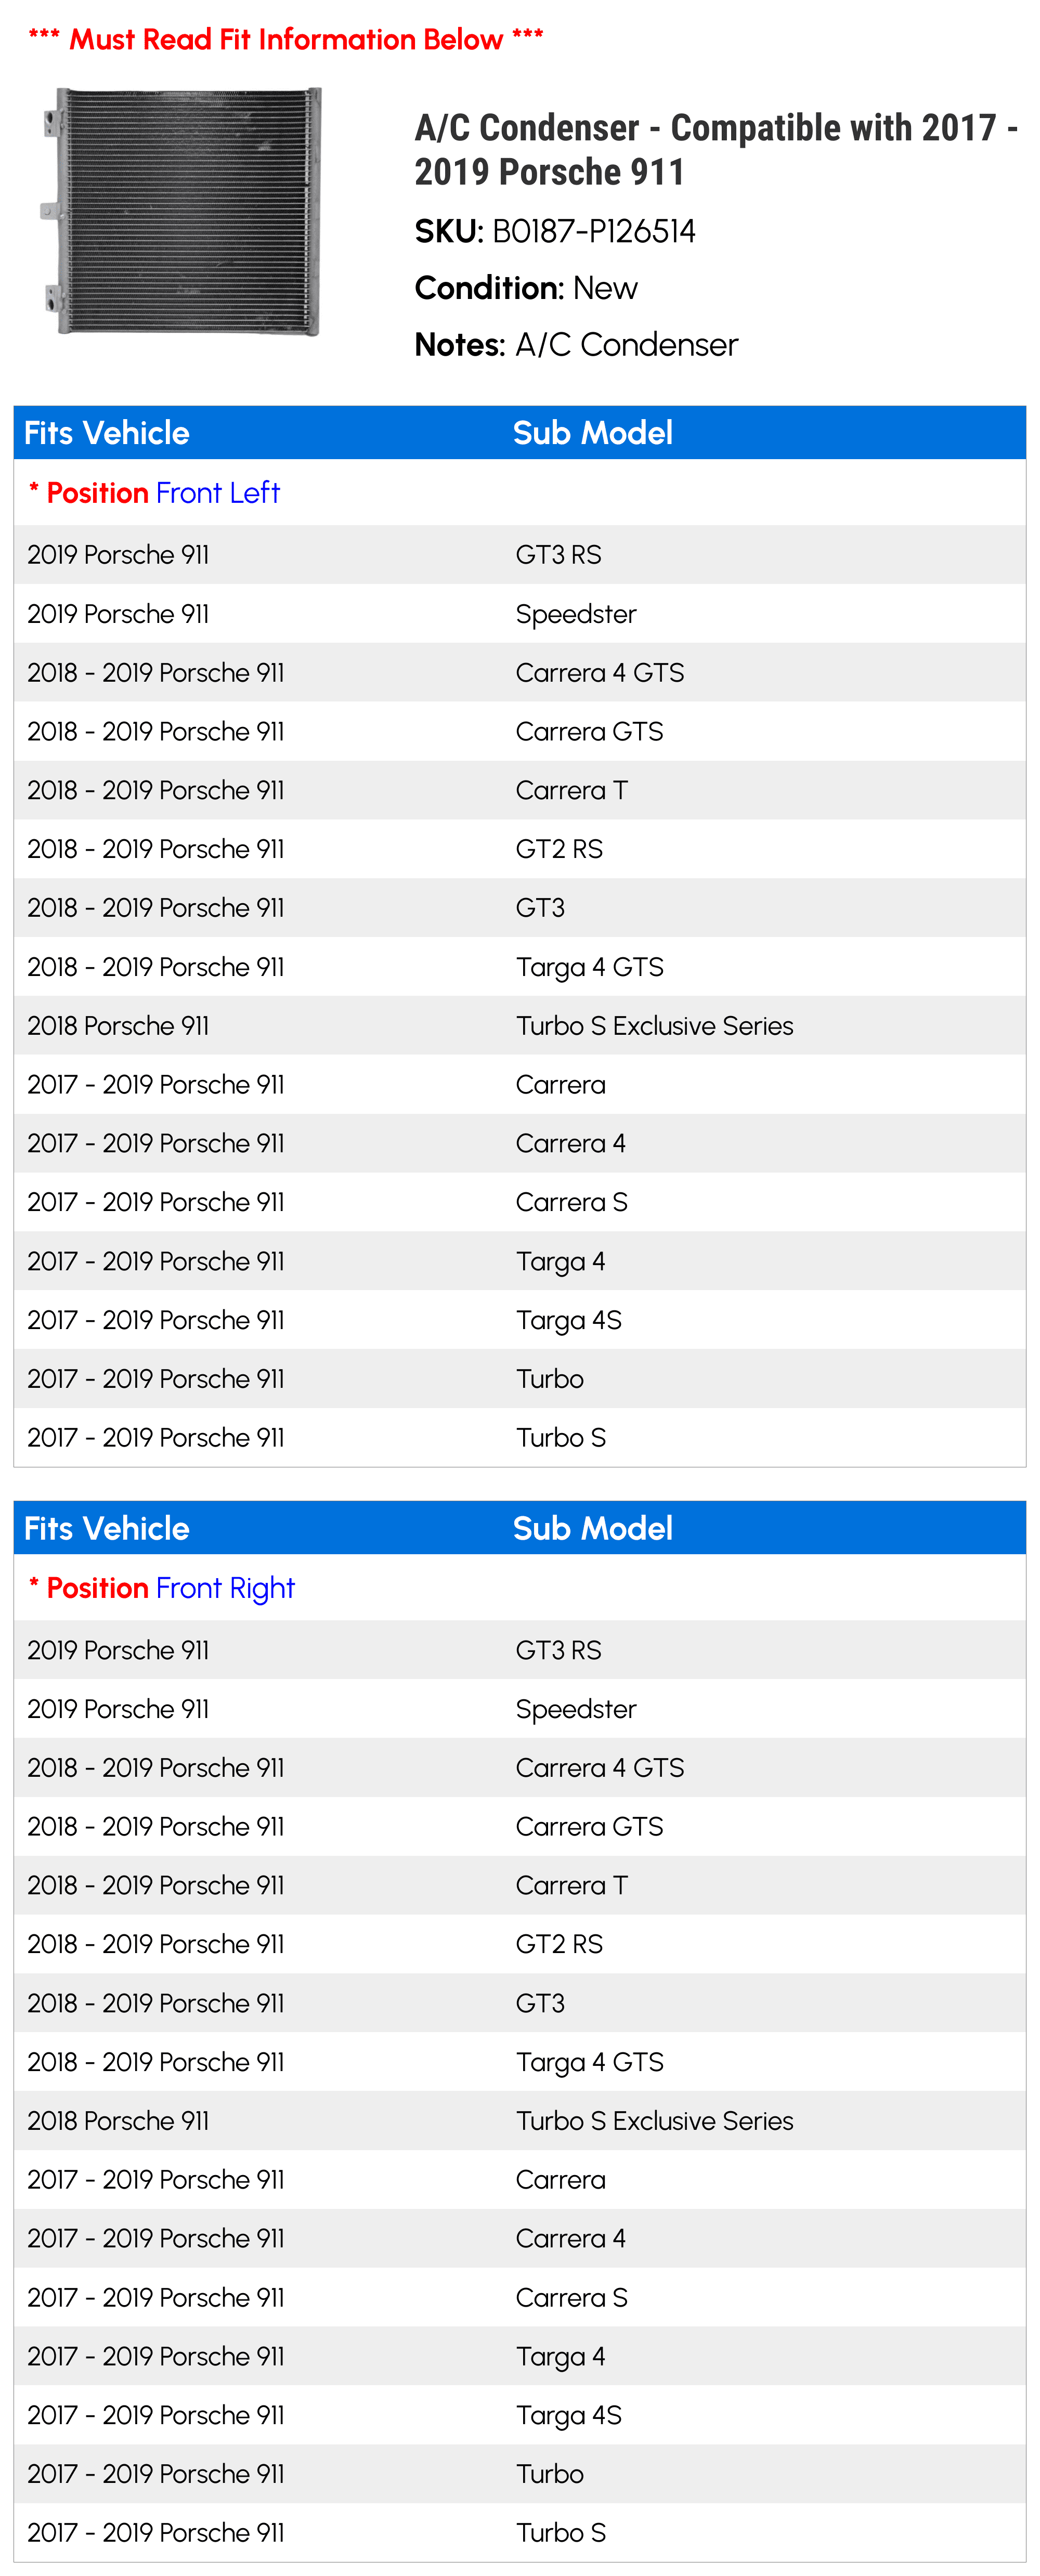This screenshot has height=2576, width=1040.
Task: Click the A/C Condenser product title
Action: (x=715, y=150)
